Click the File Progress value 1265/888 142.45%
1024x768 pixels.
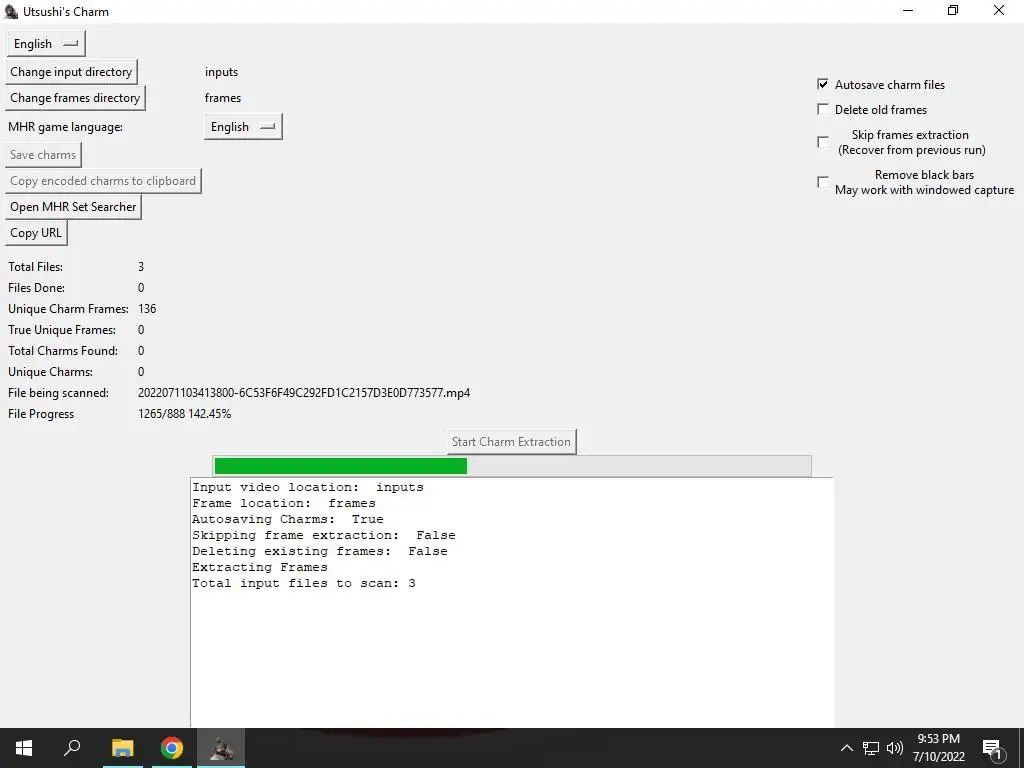pos(185,413)
